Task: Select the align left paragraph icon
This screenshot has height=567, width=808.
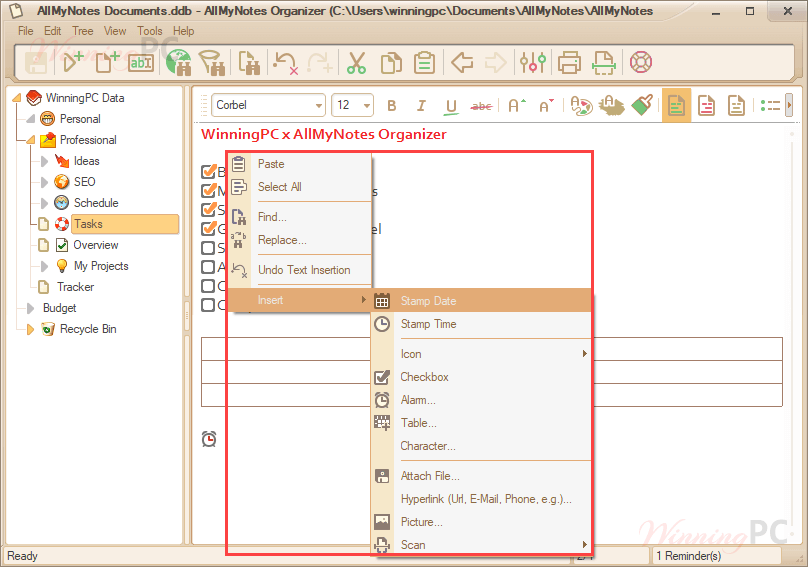Action: [x=676, y=106]
